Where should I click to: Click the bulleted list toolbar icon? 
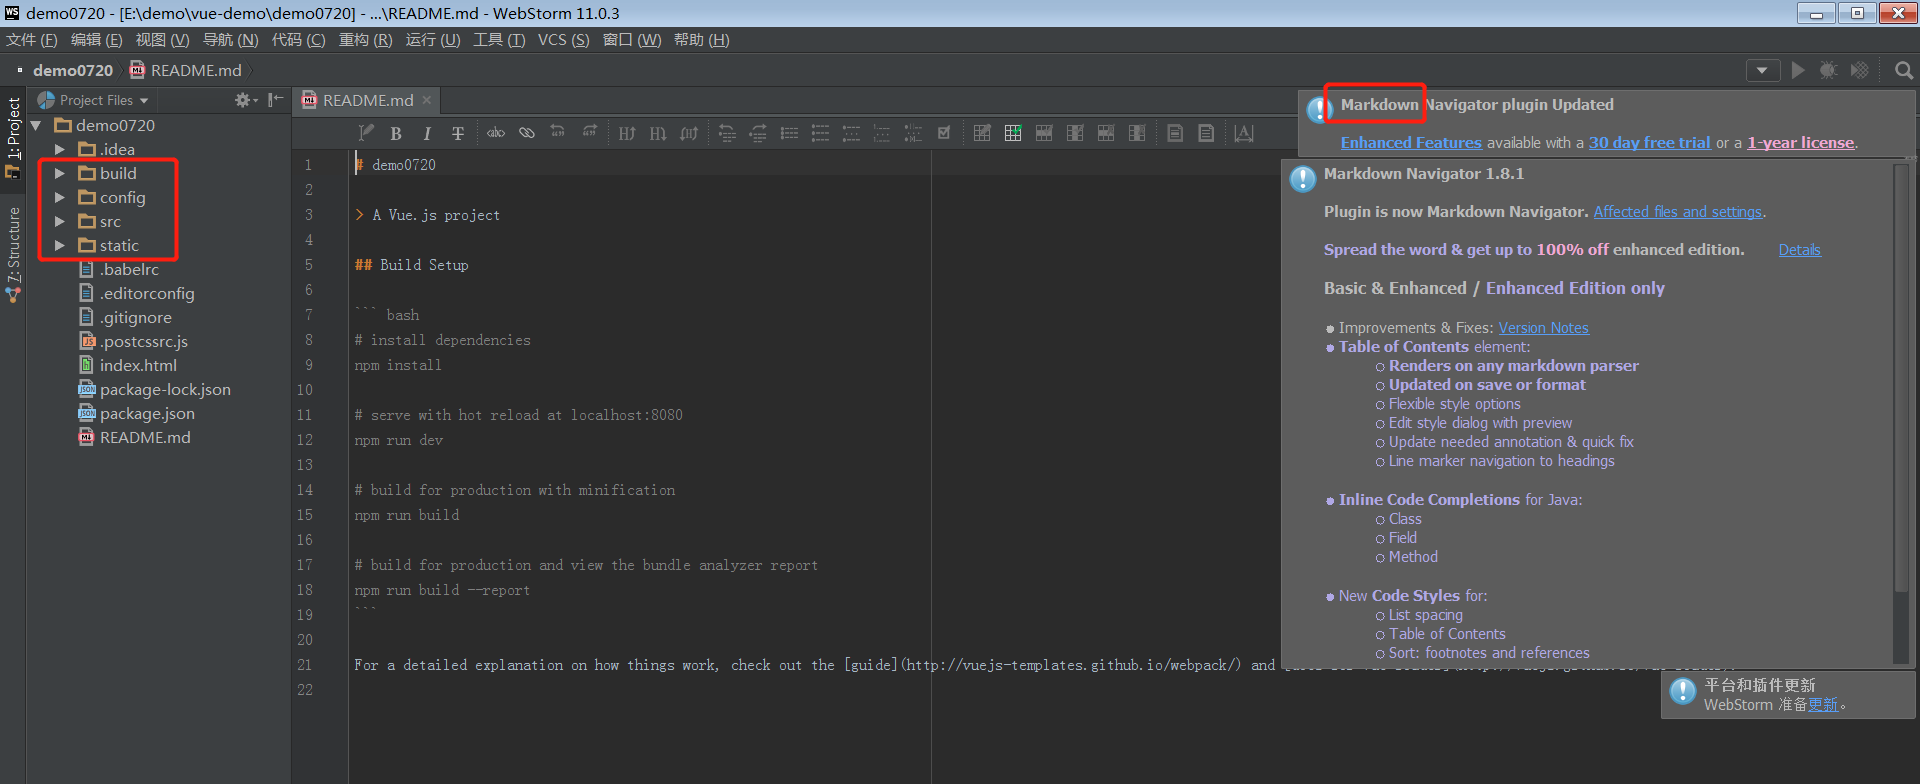click(789, 133)
